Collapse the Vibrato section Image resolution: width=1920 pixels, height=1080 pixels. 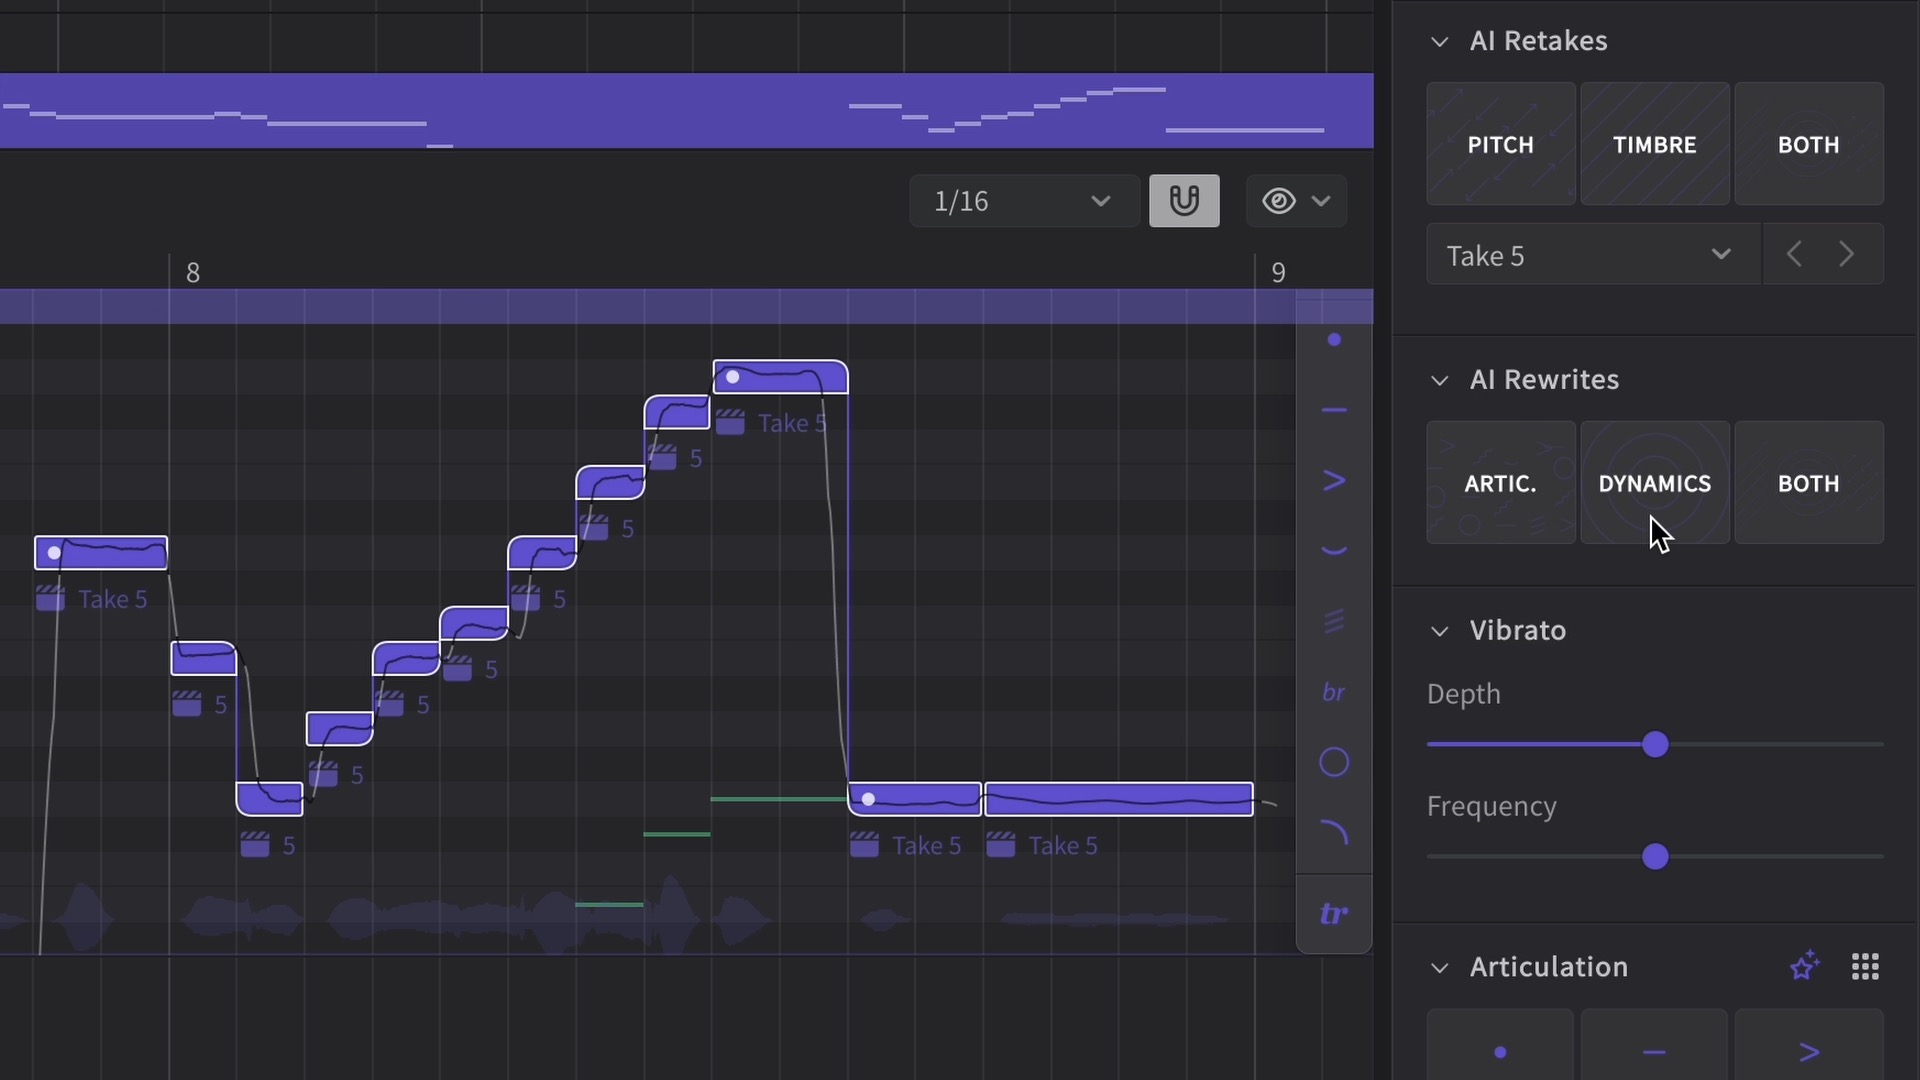(1440, 631)
